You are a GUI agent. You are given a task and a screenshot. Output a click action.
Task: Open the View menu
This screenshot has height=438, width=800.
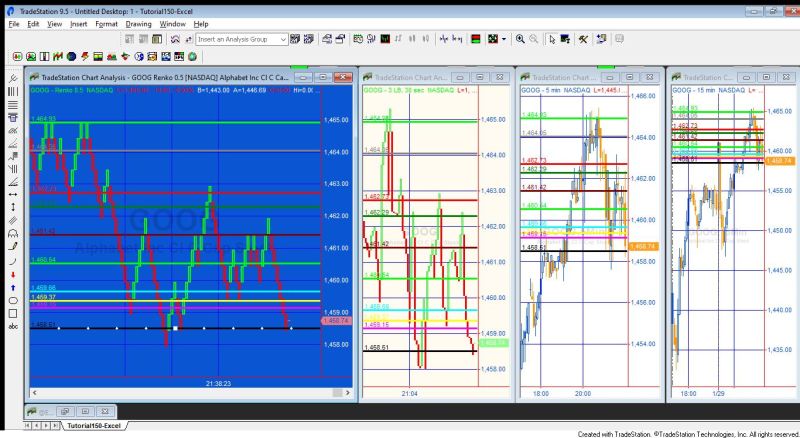click(x=55, y=24)
